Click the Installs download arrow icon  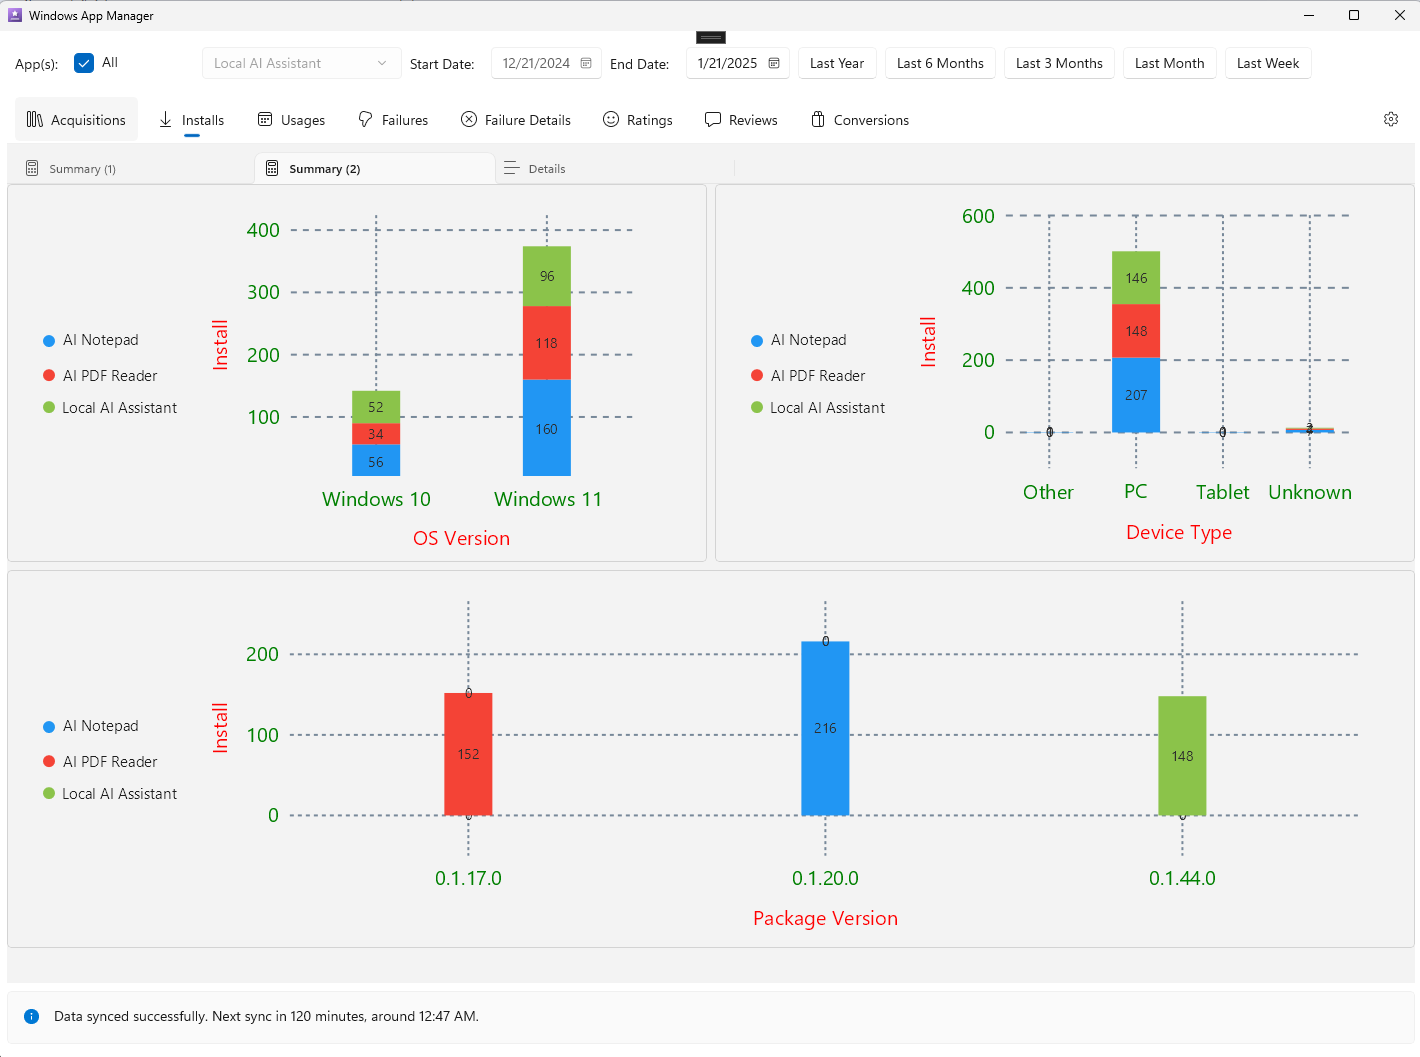165,119
